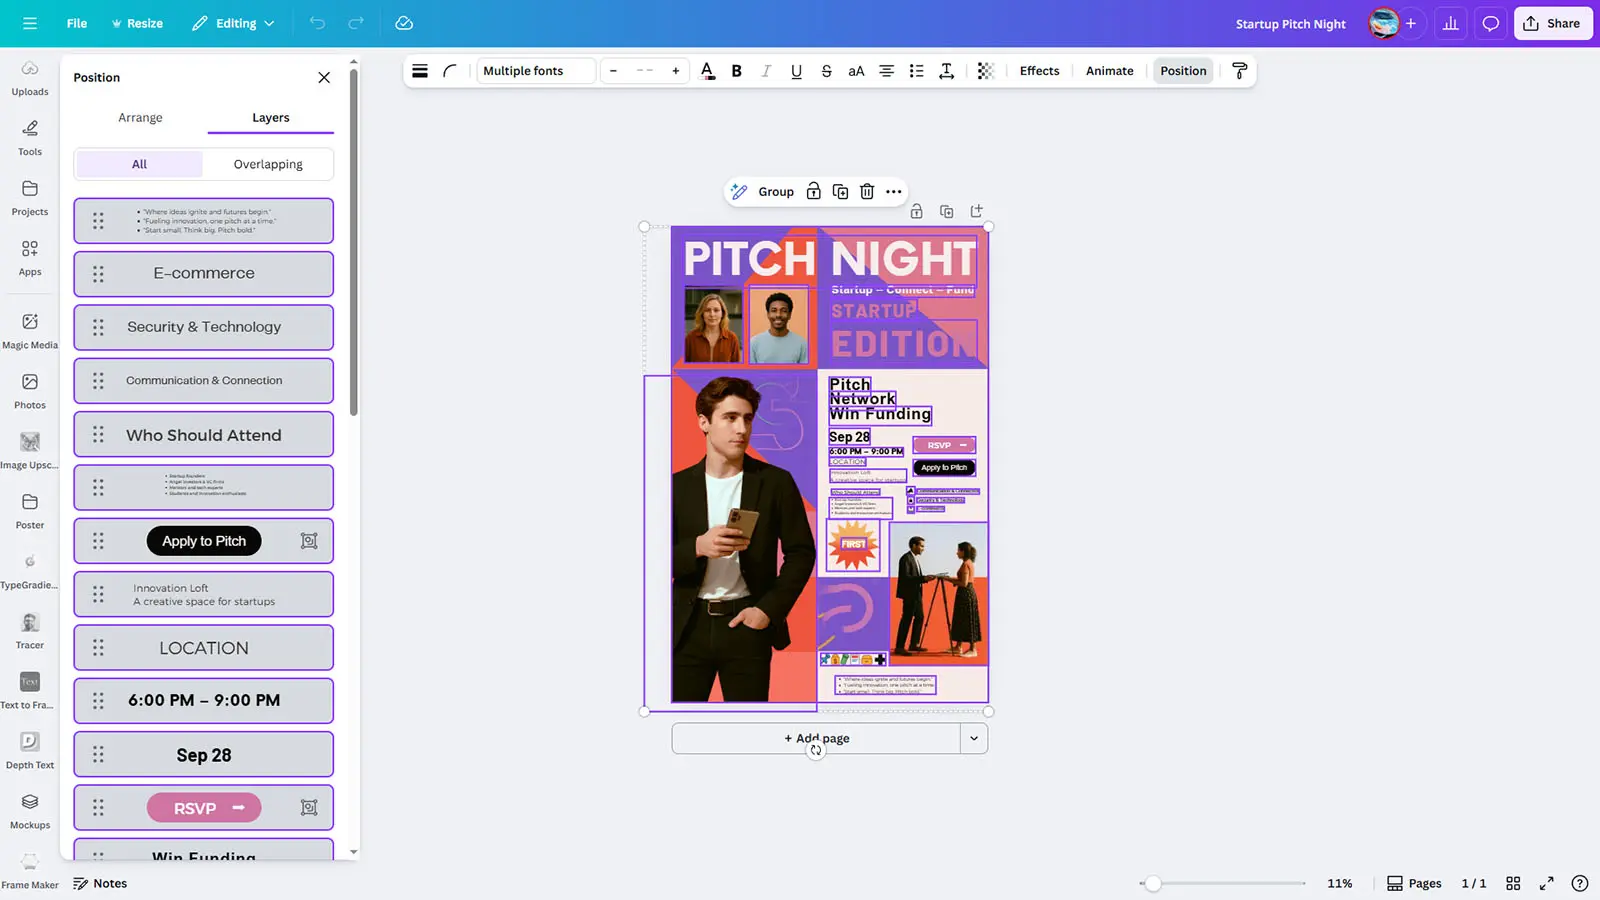Select the Who Should Attend layer
This screenshot has width=1600, height=900.
pyautogui.click(x=204, y=435)
